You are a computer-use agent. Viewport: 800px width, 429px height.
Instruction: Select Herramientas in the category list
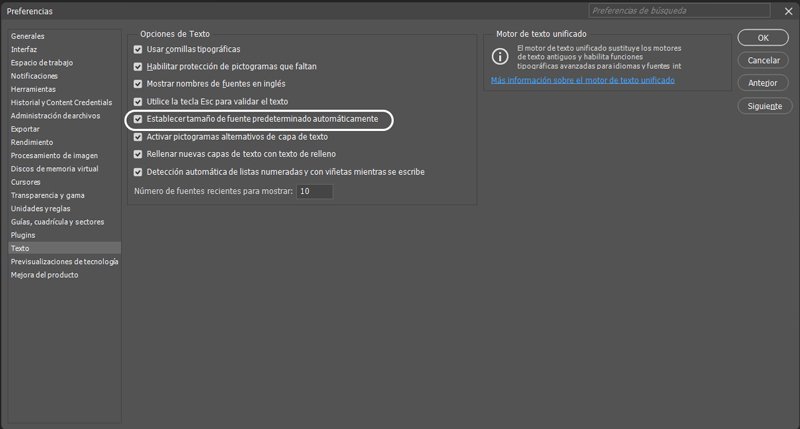click(x=33, y=89)
